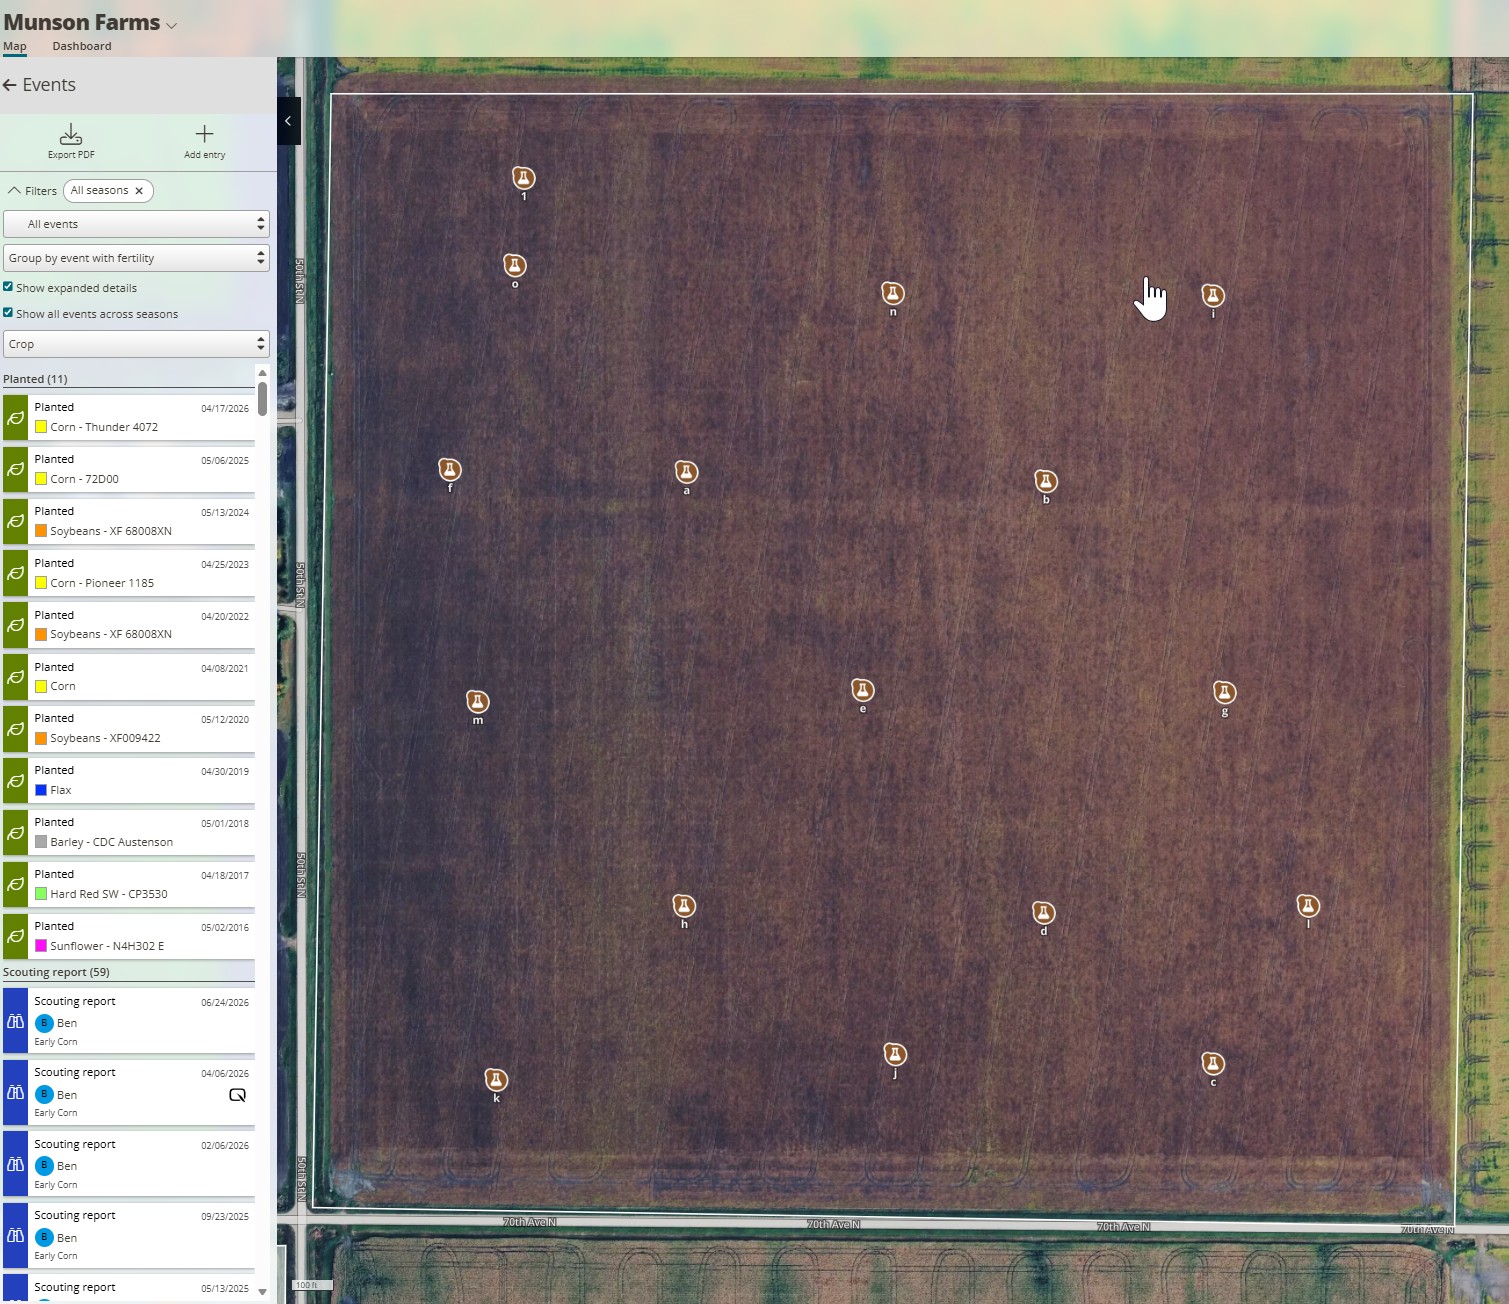This screenshot has height=1304, width=1509.
Task: Click binoculars icon for 06/24/2026 scouting report
Action: pyautogui.click(x=15, y=1021)
